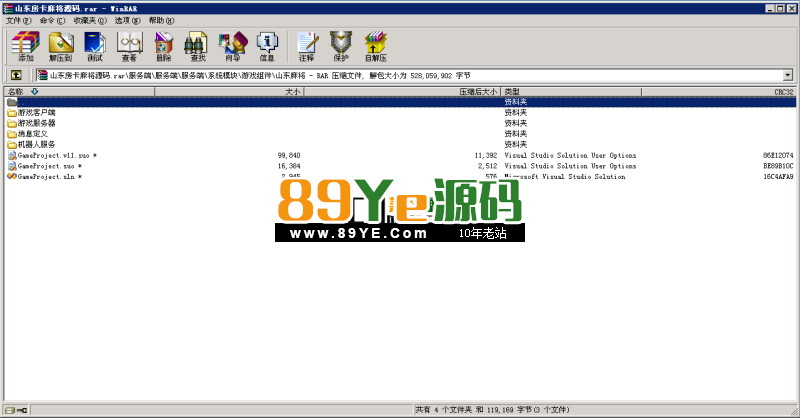Image resolution: width=800 pixels, height=418 pixels.
Task: Open the 收藏夹 (Favorites) menu
Action: 90,20
